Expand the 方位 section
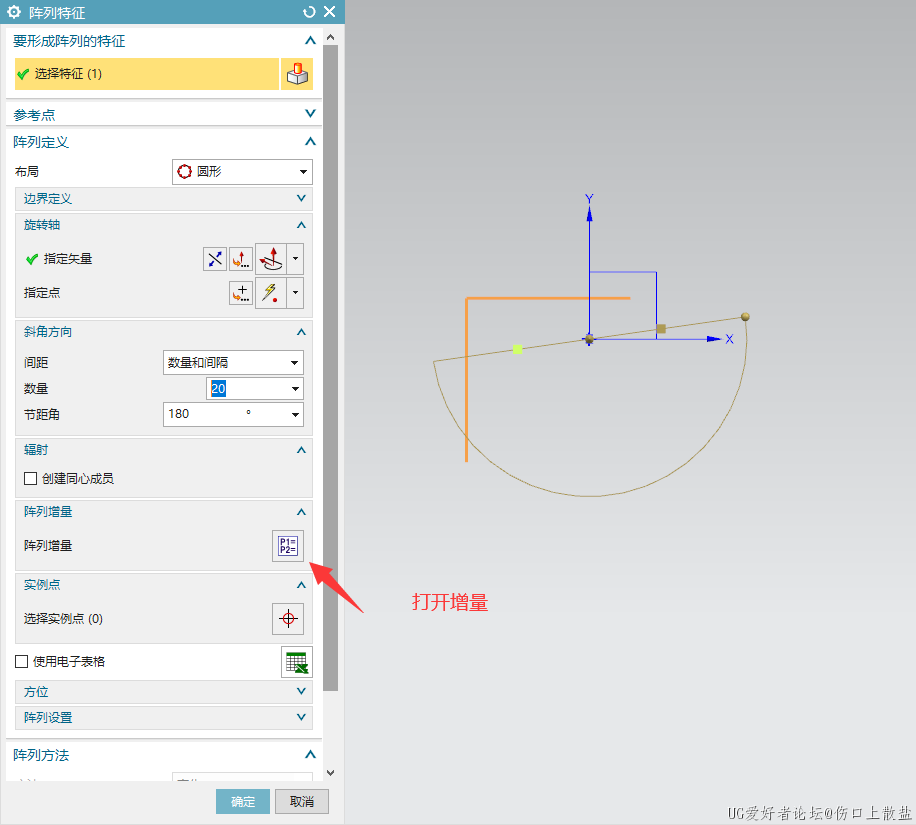Viewport: 916px width, 825px height. pyautogui.click(x=164, y=692)
